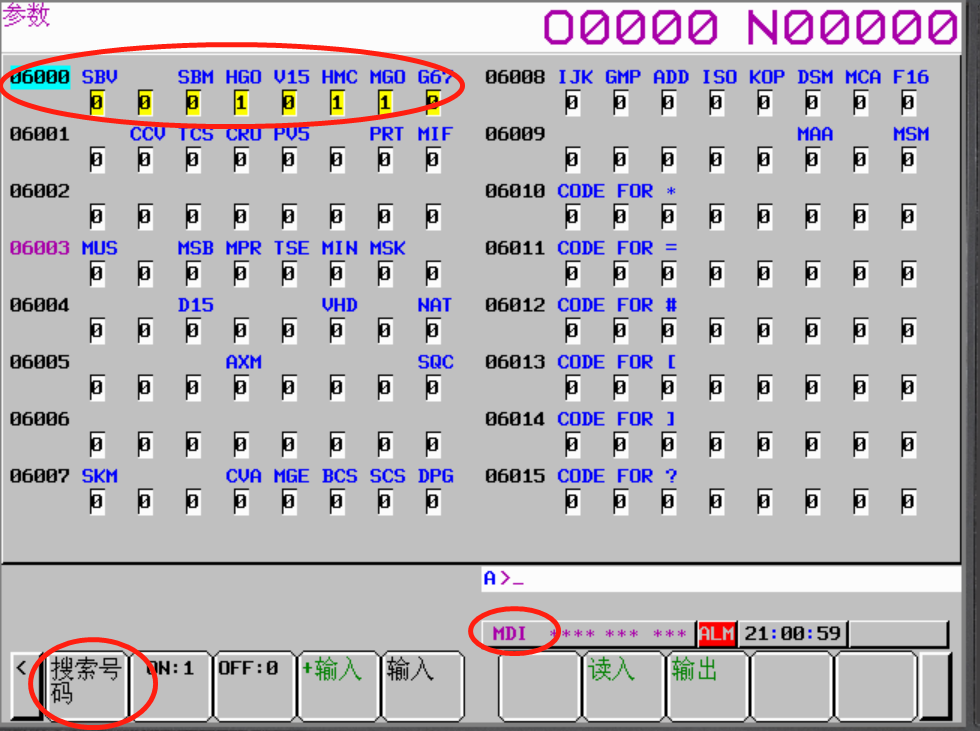Toggle the HMC bit of parameter 06000
The width and height of the screenshot is (980, 731).
tap(336, 102)
